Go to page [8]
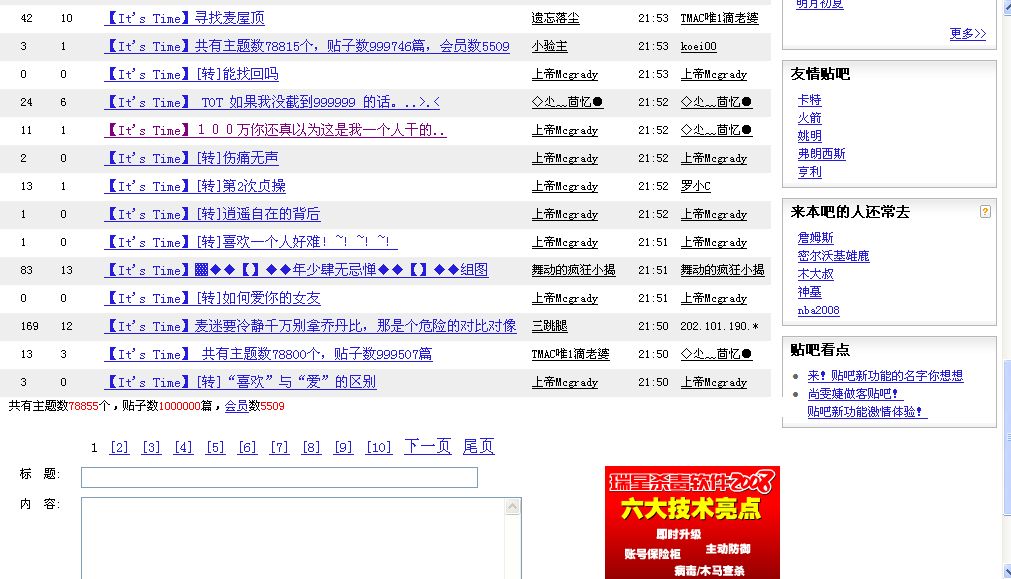The height and width of the screenshot is (579, 1011). 311,447
